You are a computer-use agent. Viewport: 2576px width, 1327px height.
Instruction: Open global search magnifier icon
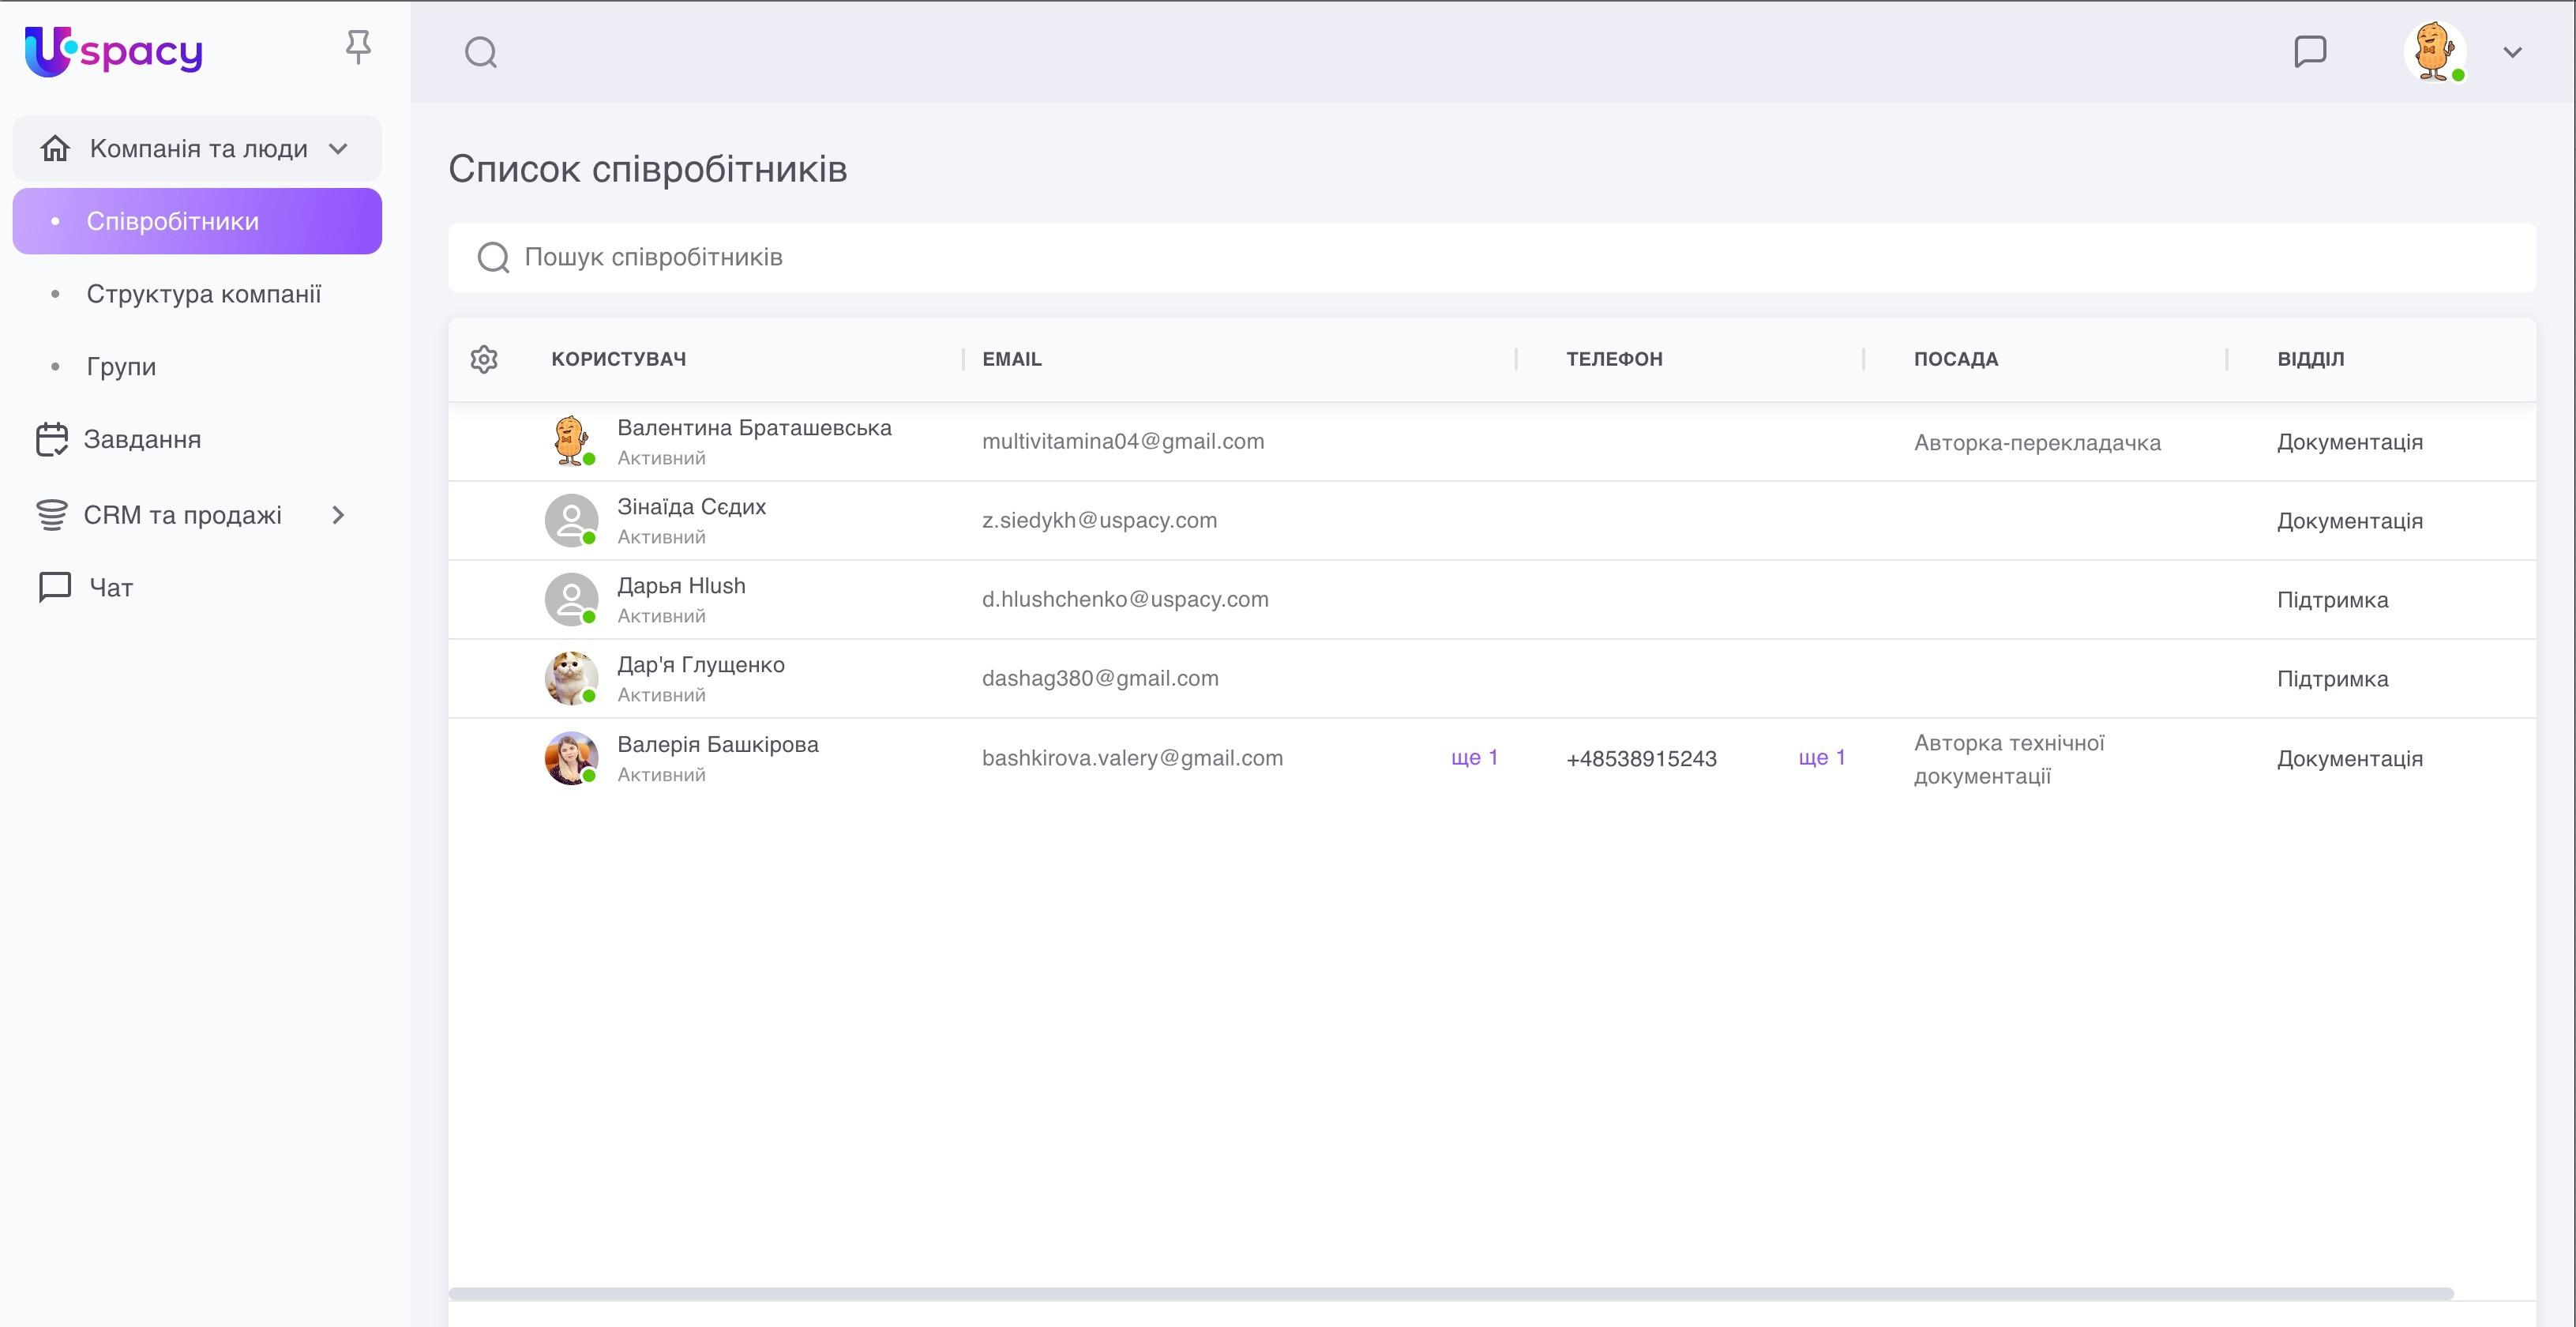click(x=481, y=52)
